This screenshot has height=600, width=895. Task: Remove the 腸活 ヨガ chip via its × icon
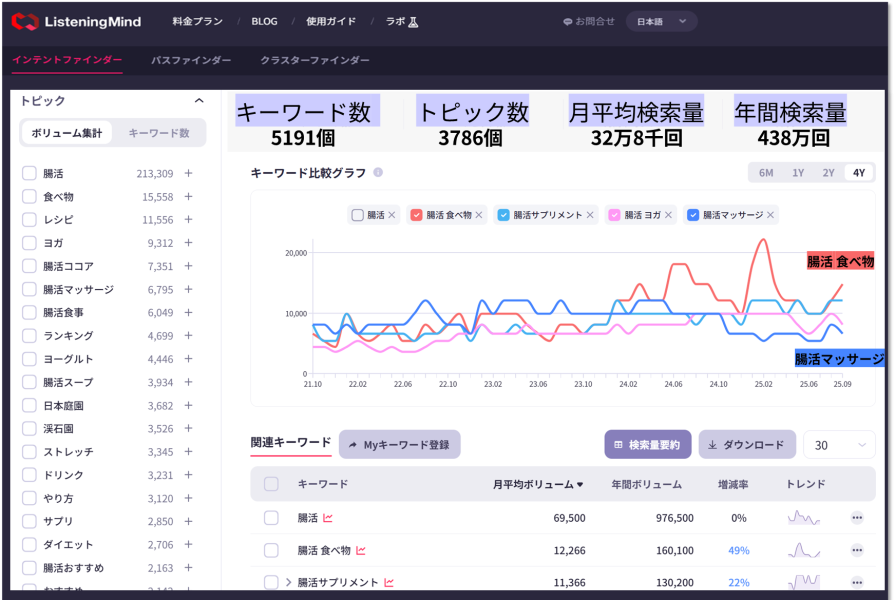[668, 215]
